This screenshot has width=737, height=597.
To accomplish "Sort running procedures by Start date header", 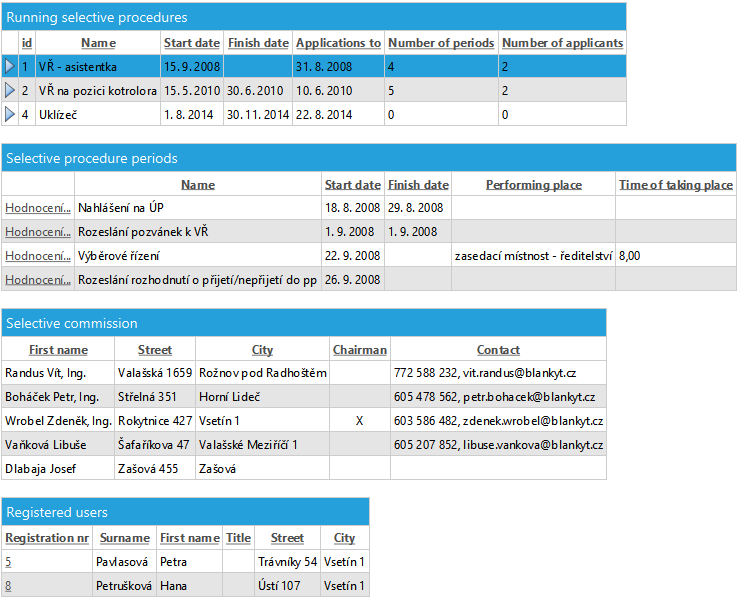I will click(192, 43).
